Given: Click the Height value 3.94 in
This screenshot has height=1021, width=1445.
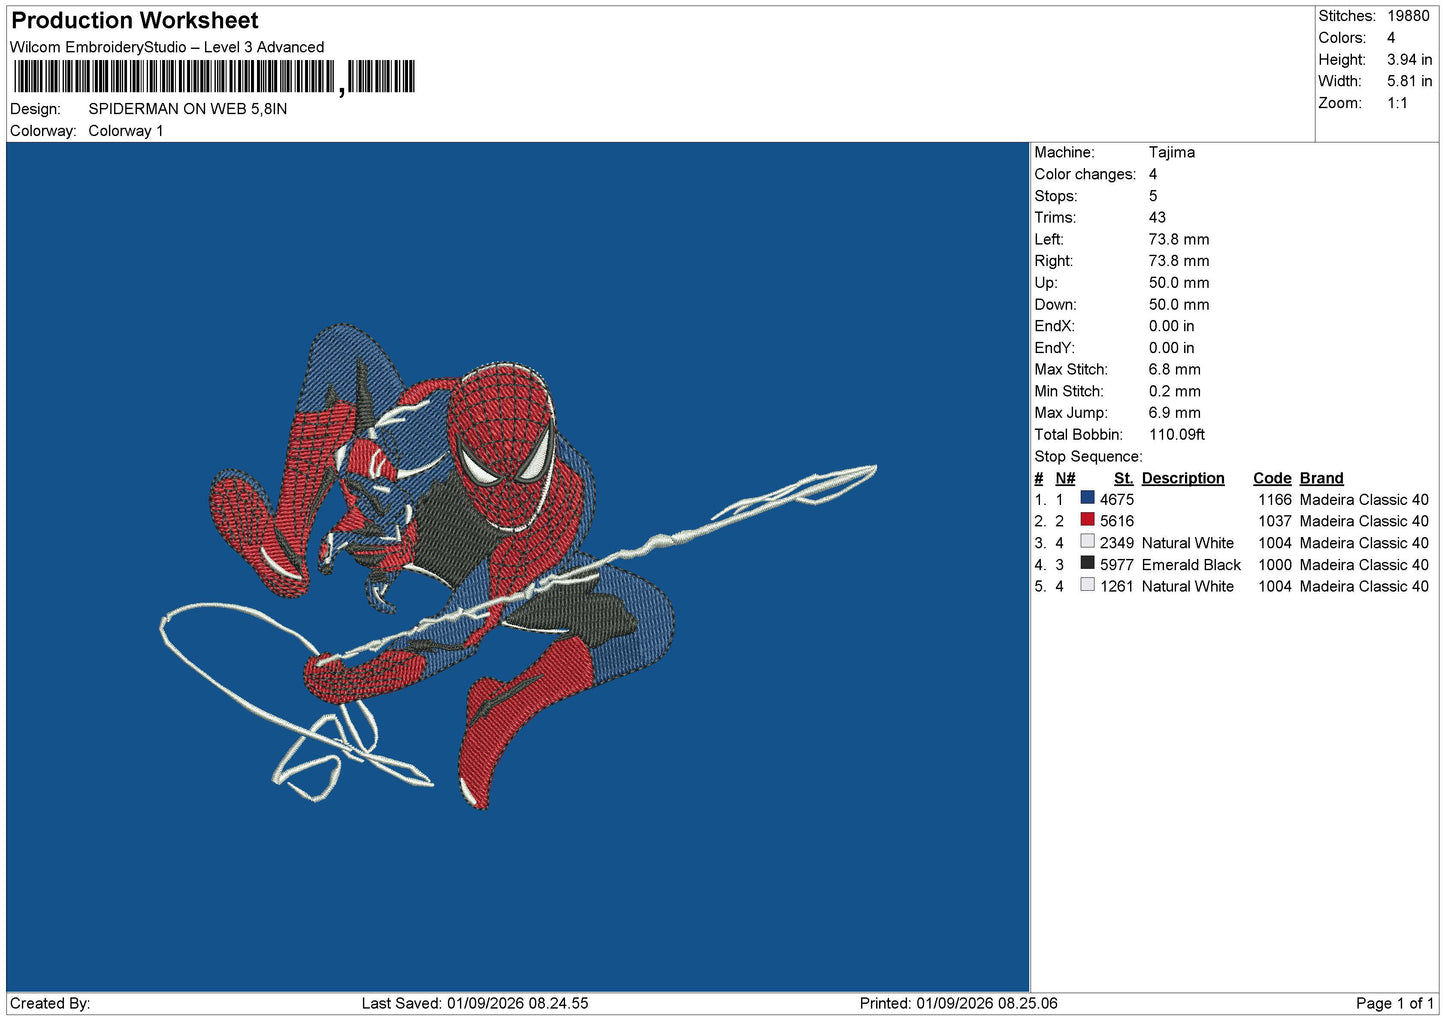Looking at the screenshot, I should (1409, 60).
